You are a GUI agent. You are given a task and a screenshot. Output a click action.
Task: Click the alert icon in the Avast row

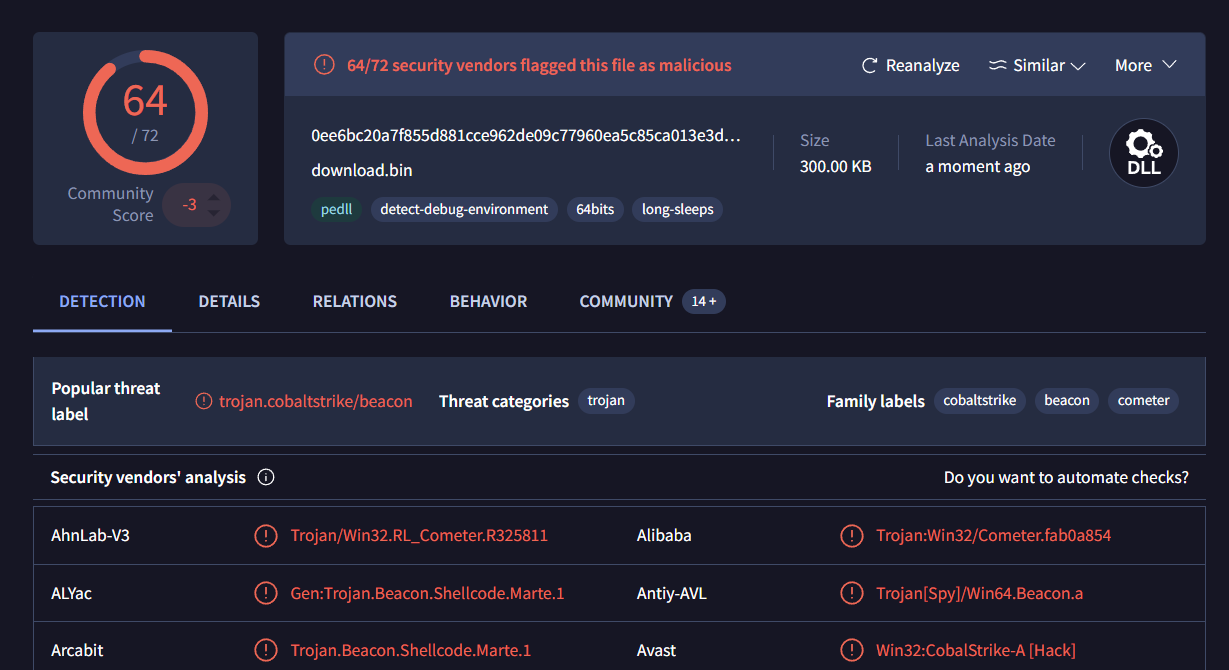tap(851, 650)
